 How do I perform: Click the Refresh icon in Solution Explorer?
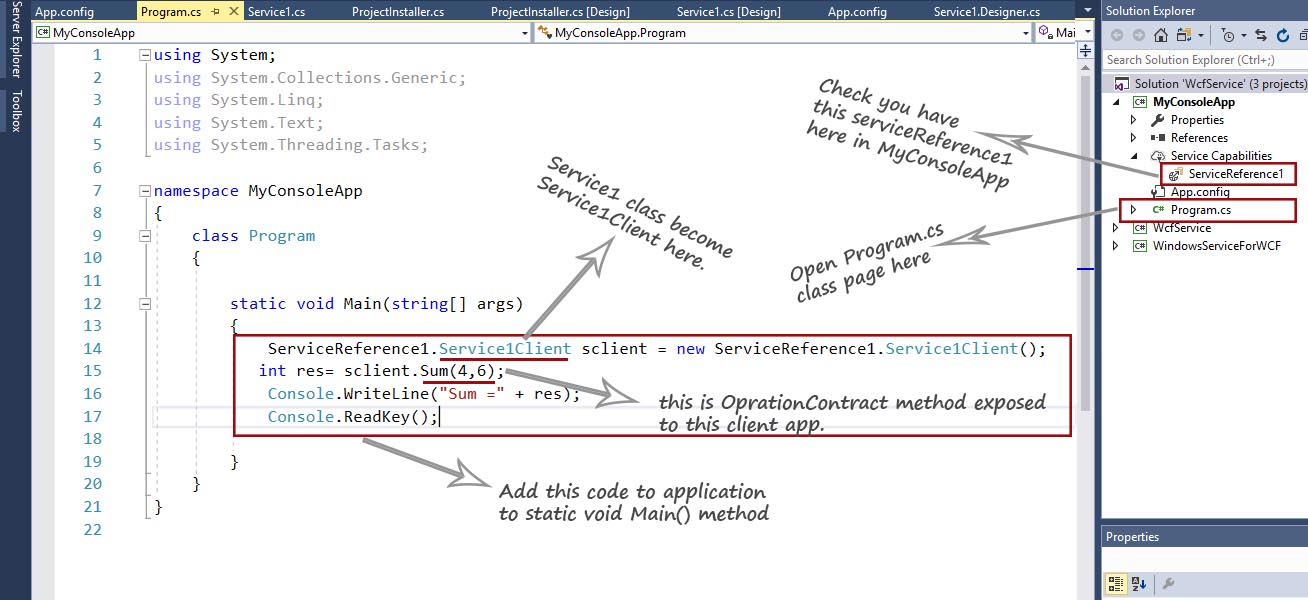[1281, 35]
